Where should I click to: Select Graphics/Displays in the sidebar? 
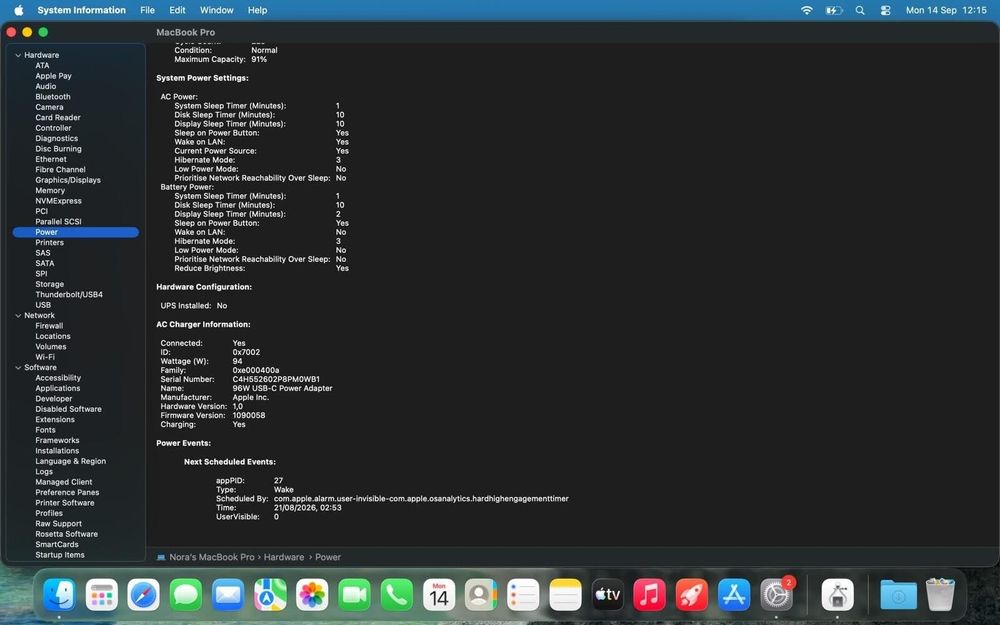coord(68,180)
